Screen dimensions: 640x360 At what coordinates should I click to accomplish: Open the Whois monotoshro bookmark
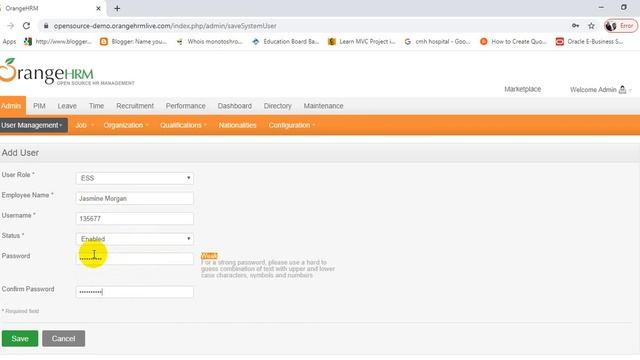click(x=209, y=42)
